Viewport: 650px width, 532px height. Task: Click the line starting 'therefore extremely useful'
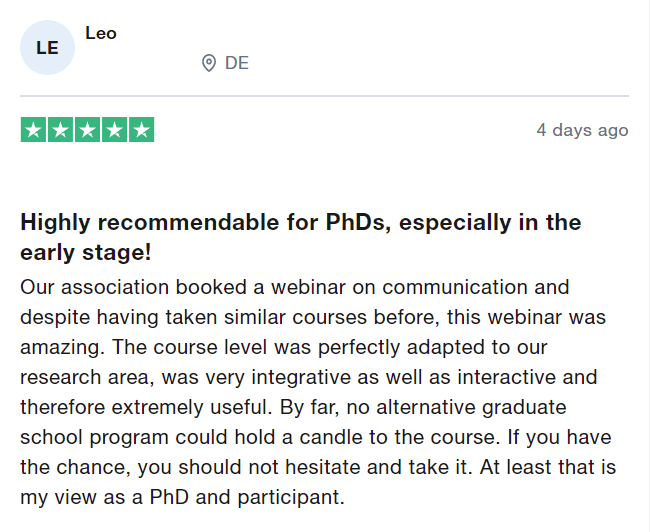pos(293,407)
